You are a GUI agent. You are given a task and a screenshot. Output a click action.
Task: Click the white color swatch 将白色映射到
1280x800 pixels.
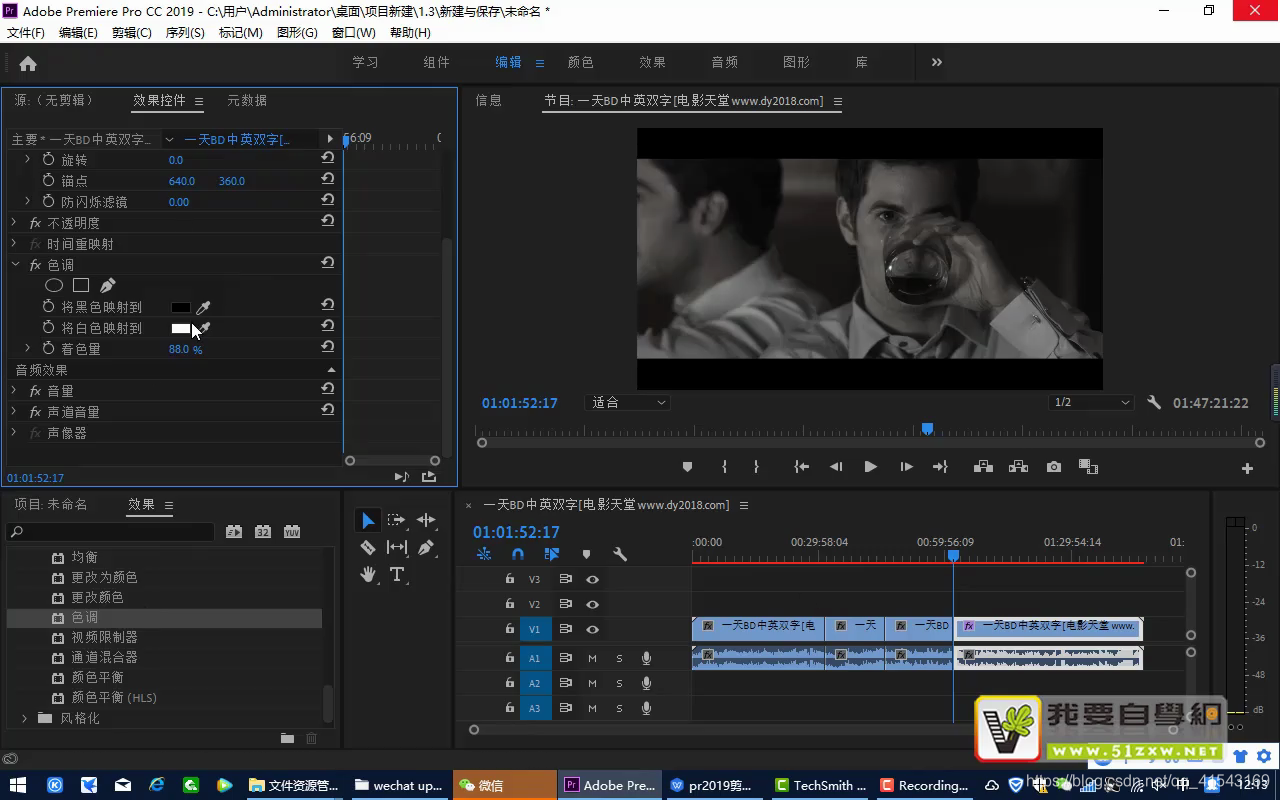tap(181, 328)
